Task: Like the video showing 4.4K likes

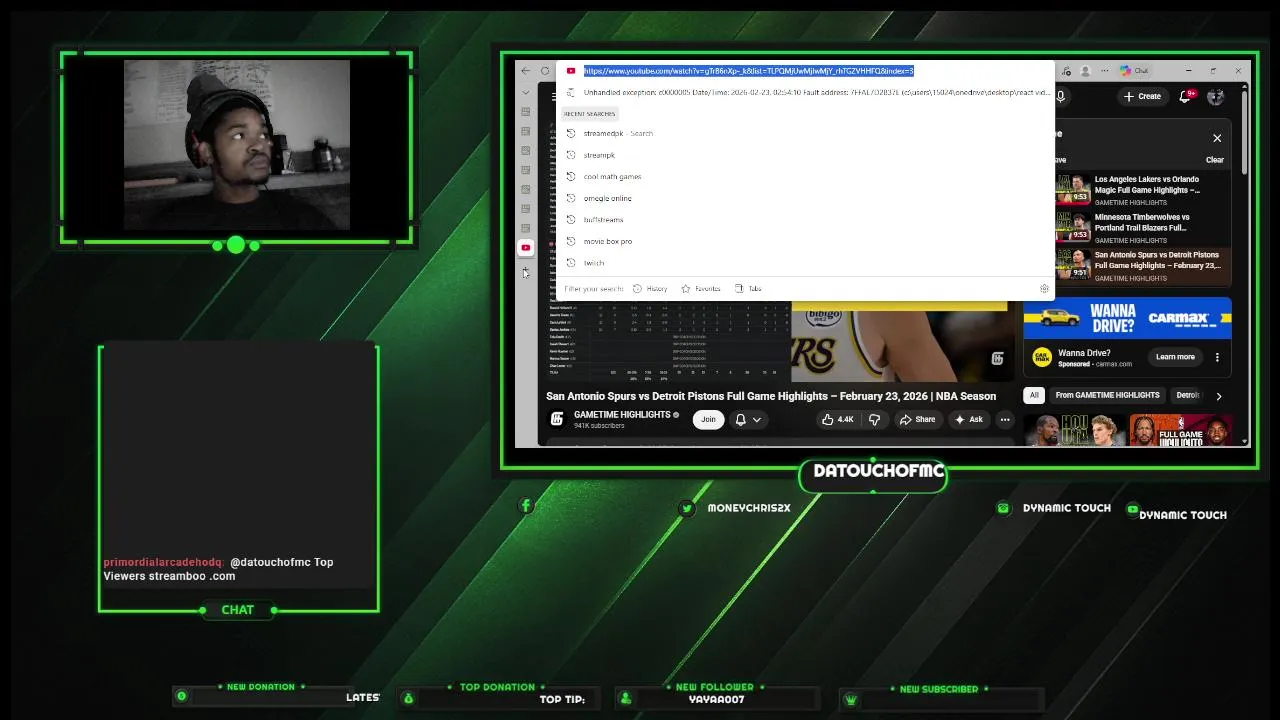Action: coord(838,419)
